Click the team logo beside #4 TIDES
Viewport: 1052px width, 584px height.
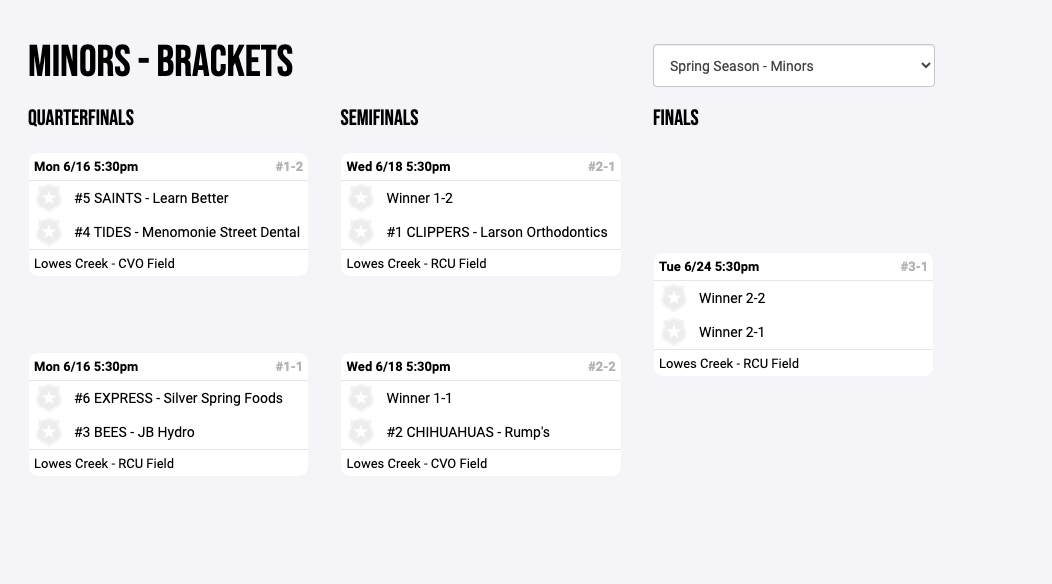49,232
